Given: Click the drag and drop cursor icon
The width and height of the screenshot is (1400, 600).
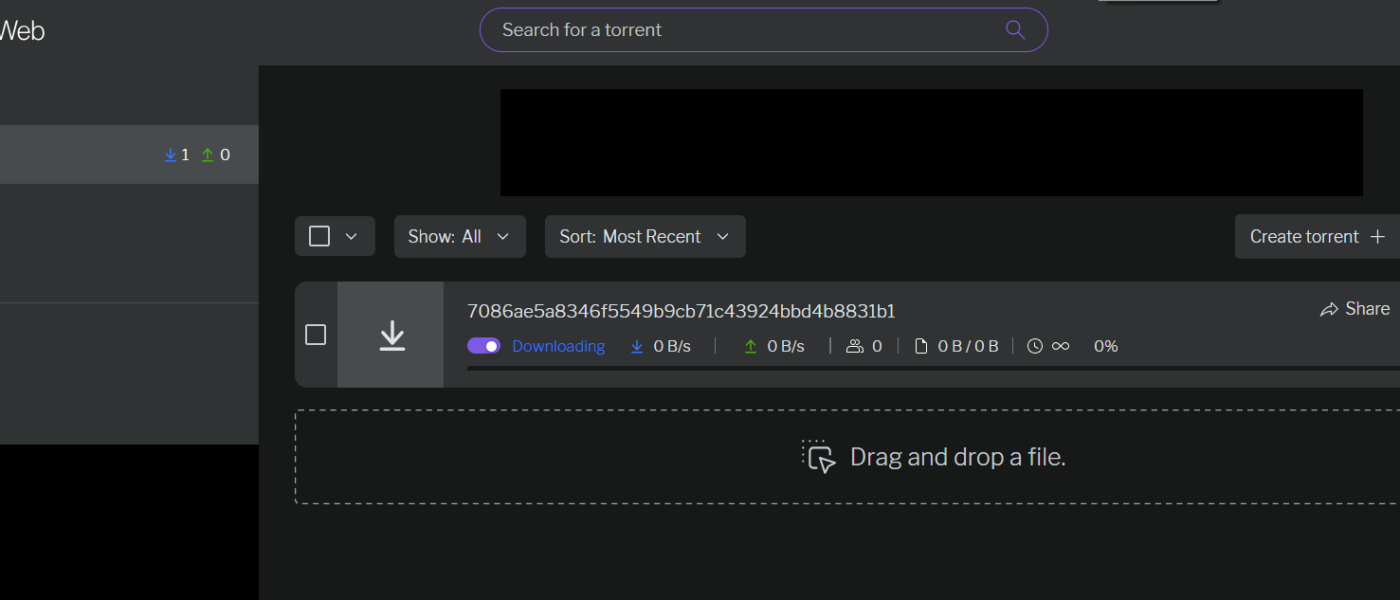Looking at the screenshot, I should pyautogui.click(x=819, y=457).
